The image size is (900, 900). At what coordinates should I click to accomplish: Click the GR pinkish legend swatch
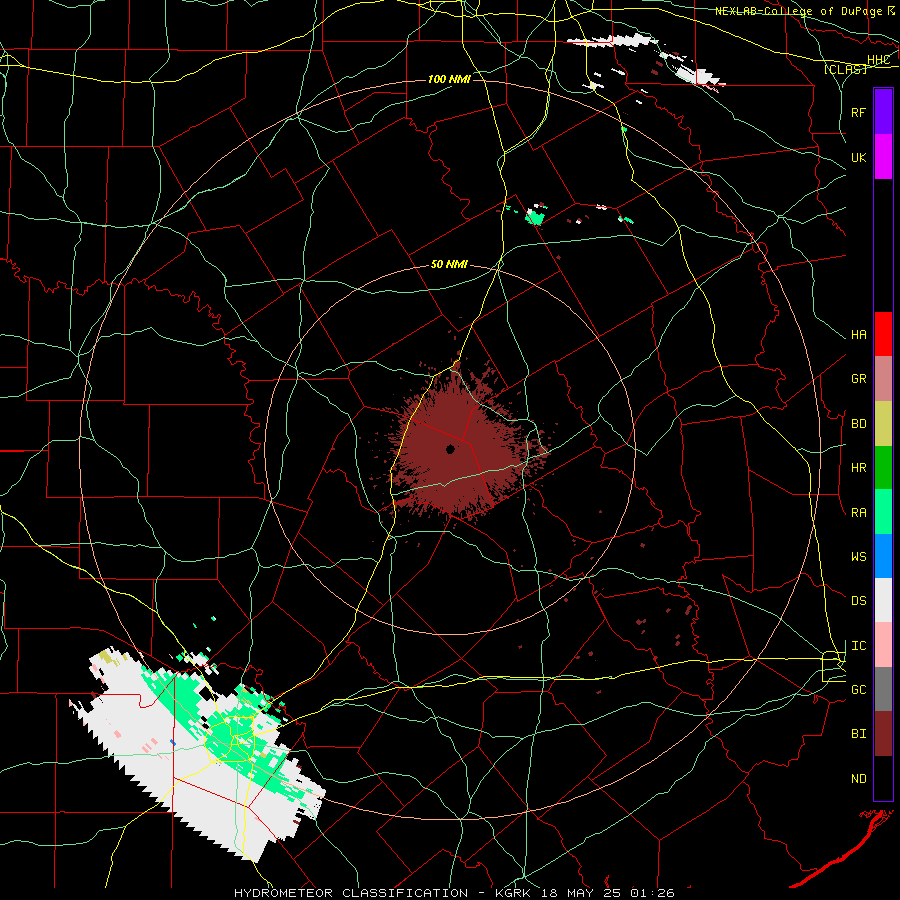[x=883, y=379]
